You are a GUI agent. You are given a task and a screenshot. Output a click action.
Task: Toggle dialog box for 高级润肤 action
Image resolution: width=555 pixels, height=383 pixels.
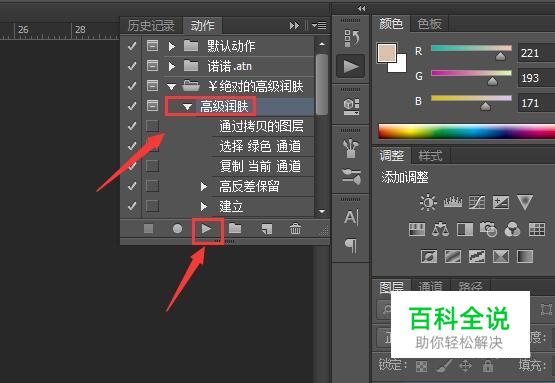[x=152, y=105]
